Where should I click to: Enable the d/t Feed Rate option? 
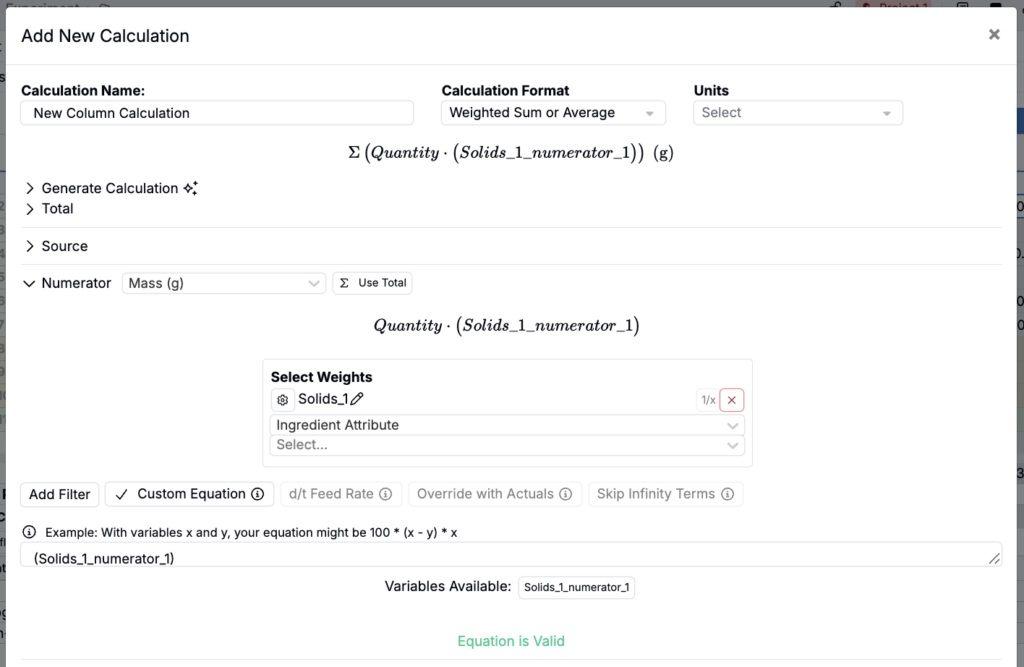[x=330, y=494]
